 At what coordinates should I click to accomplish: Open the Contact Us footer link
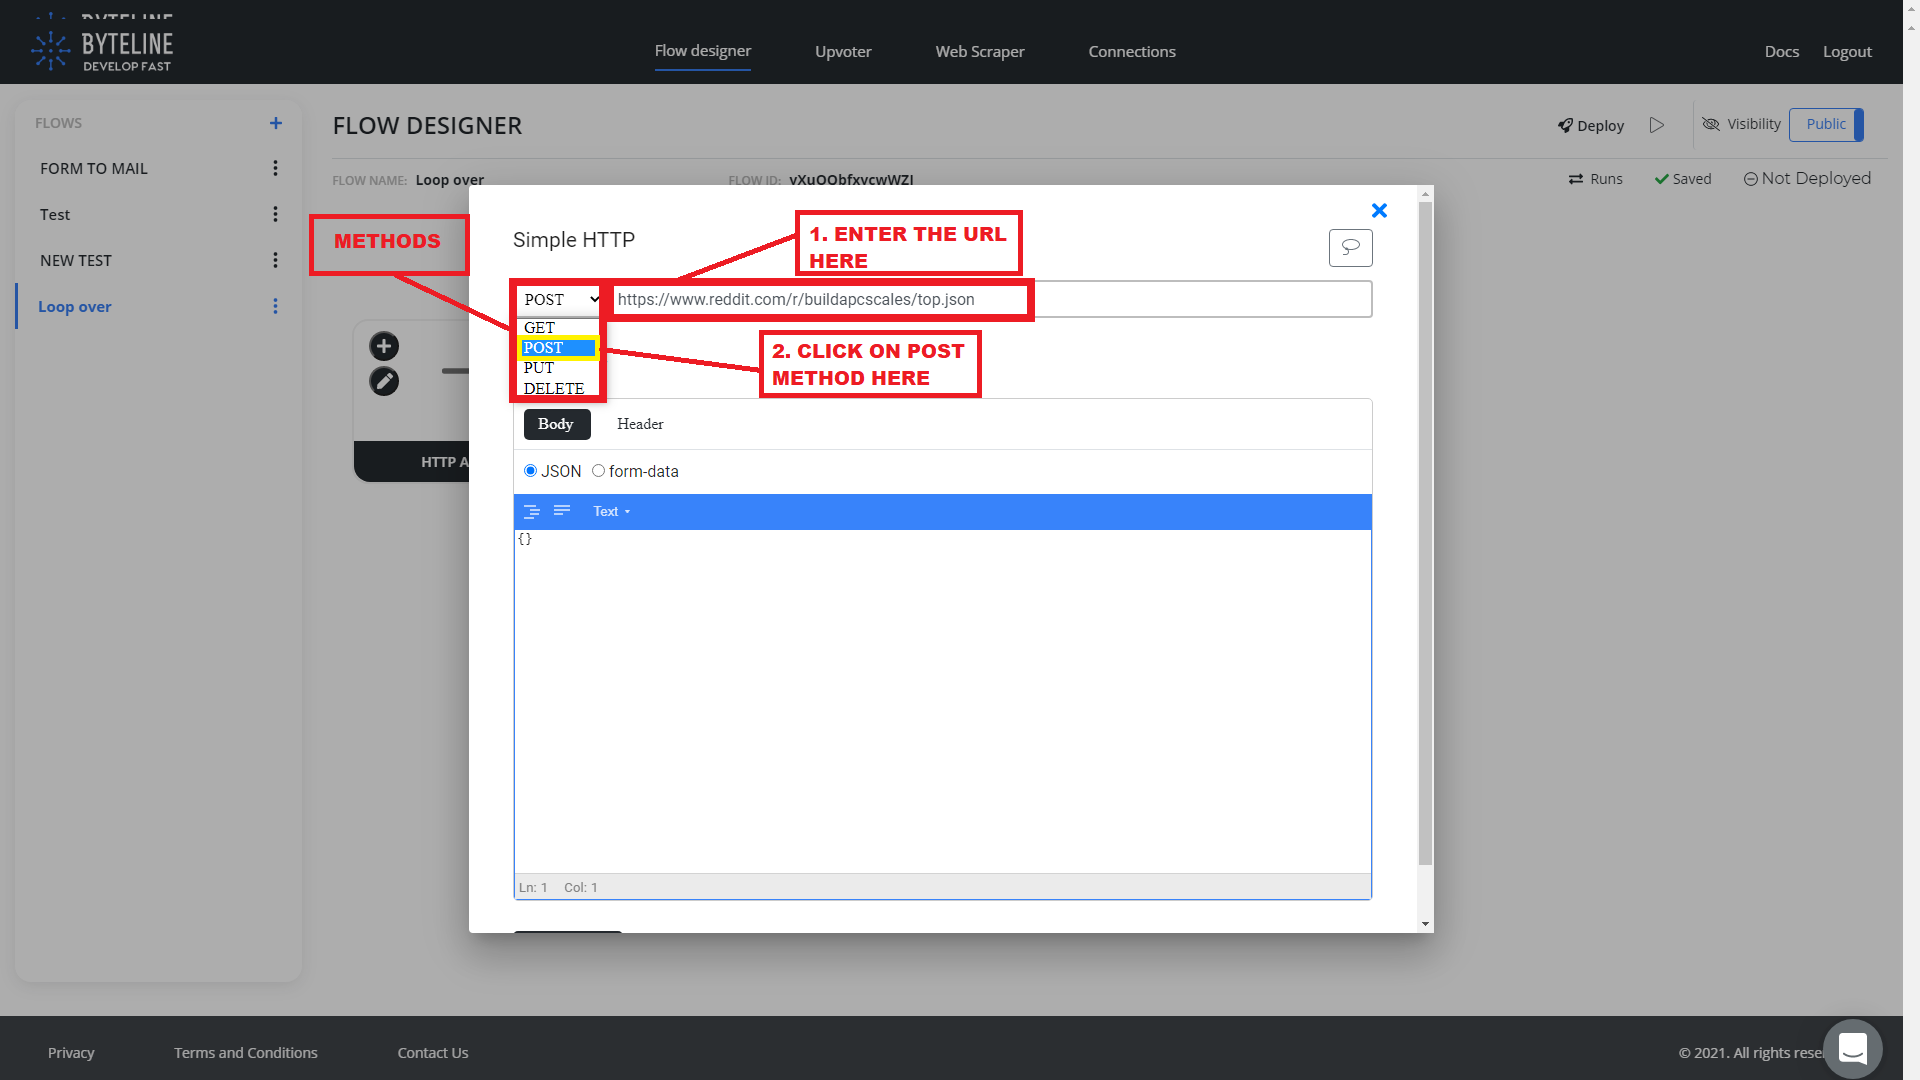(433, 1052)
